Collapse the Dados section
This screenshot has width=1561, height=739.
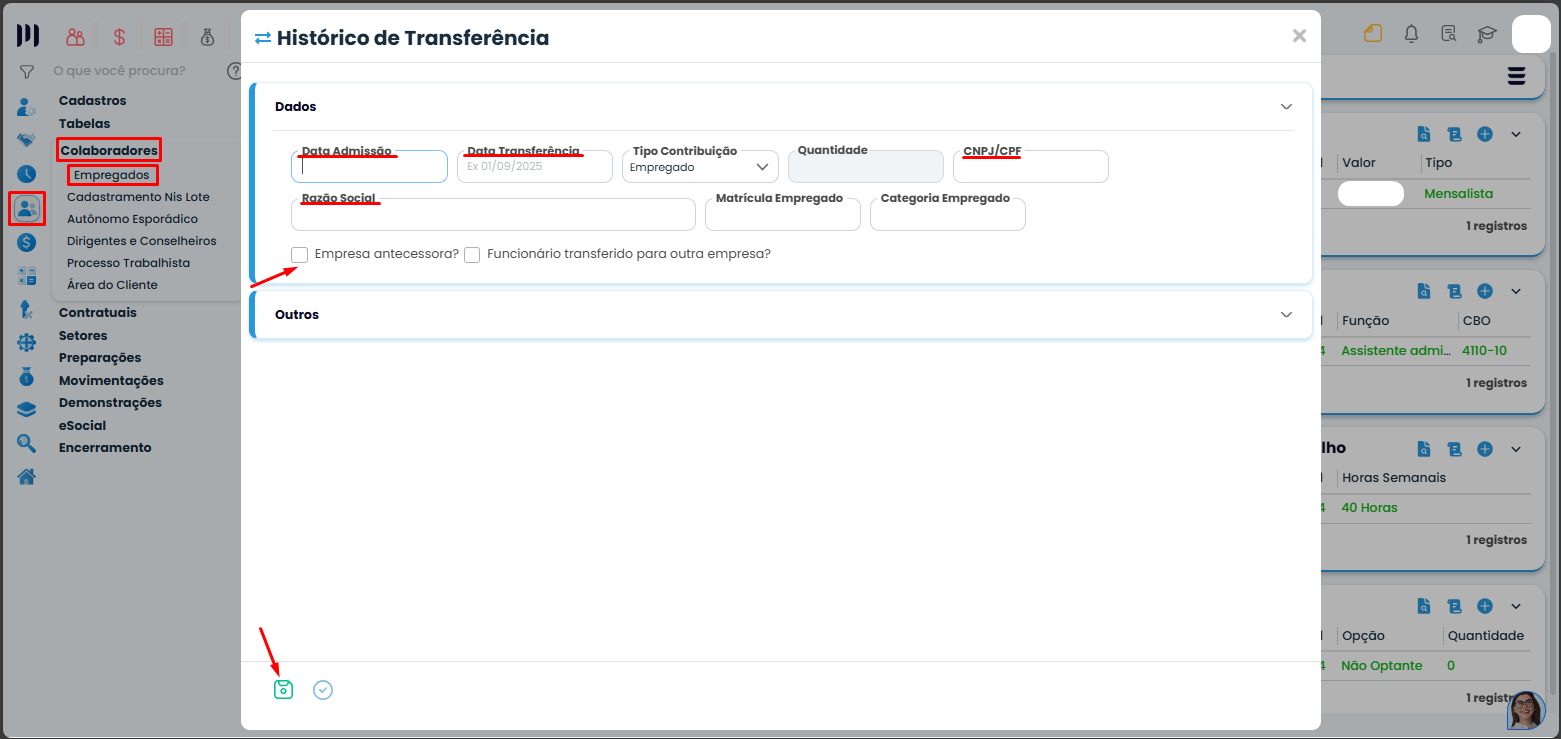click(x=1286, y=106)
